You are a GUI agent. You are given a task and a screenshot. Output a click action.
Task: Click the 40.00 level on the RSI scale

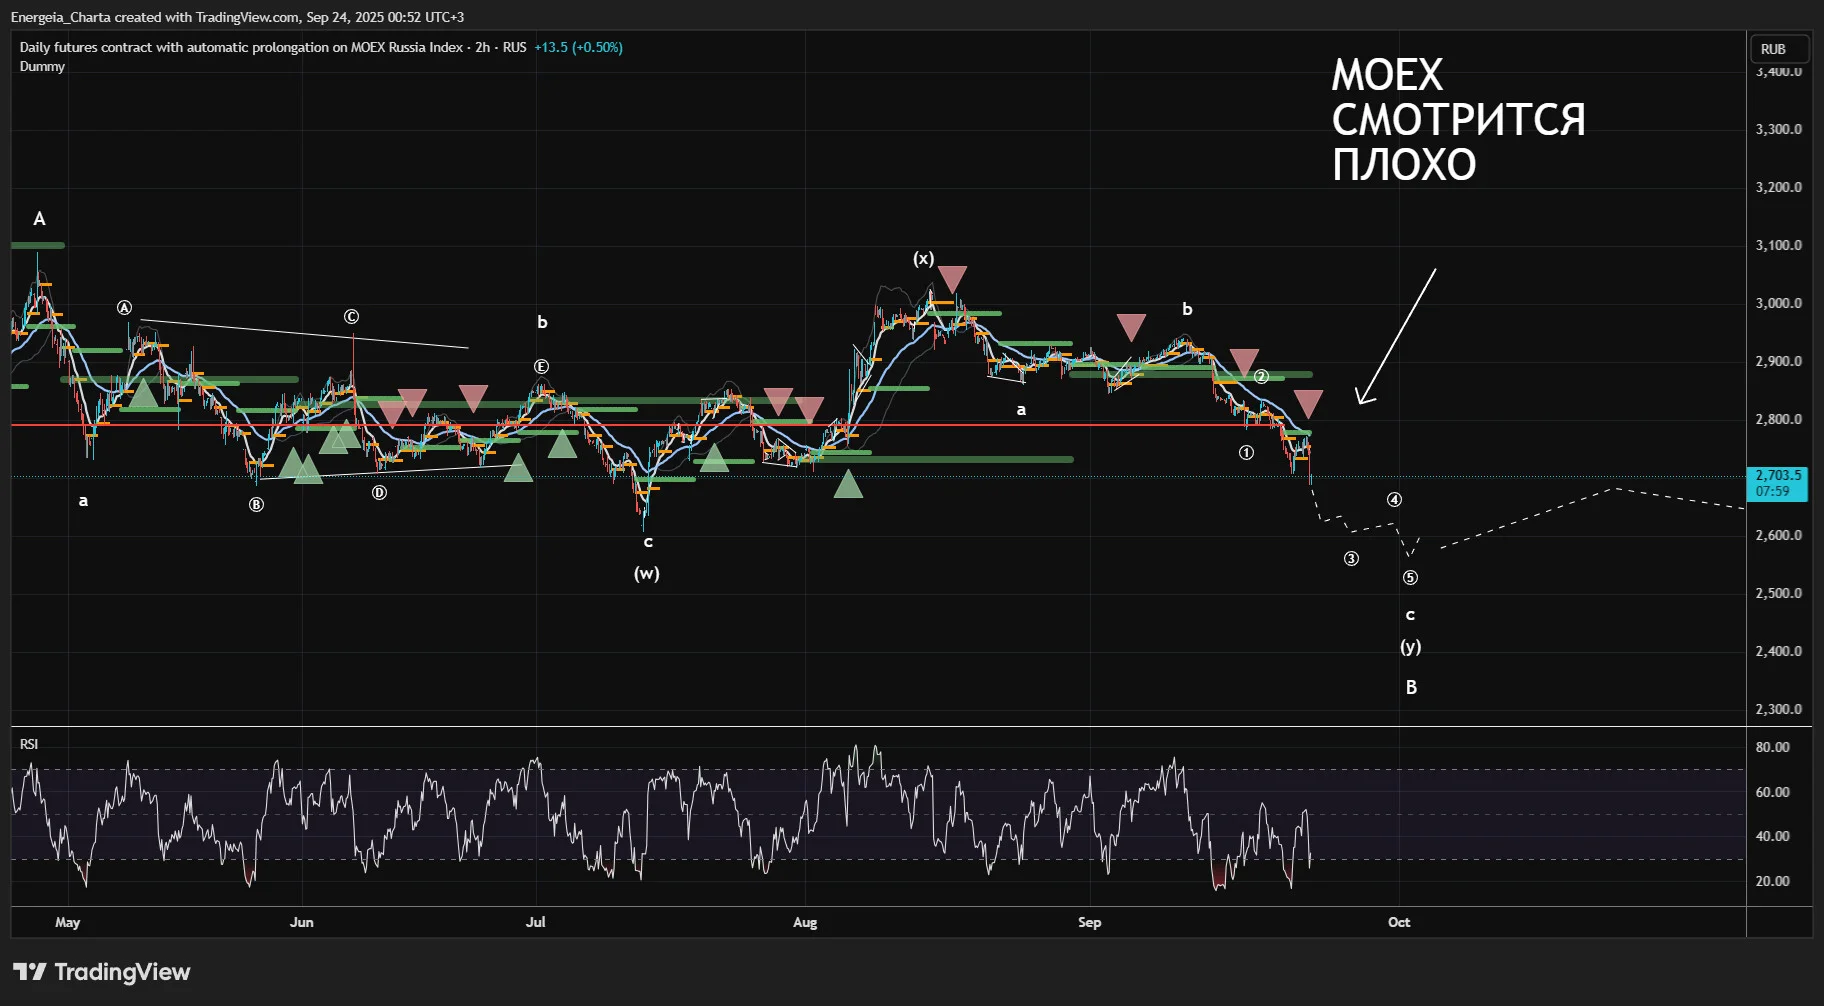pos(1772,836)
